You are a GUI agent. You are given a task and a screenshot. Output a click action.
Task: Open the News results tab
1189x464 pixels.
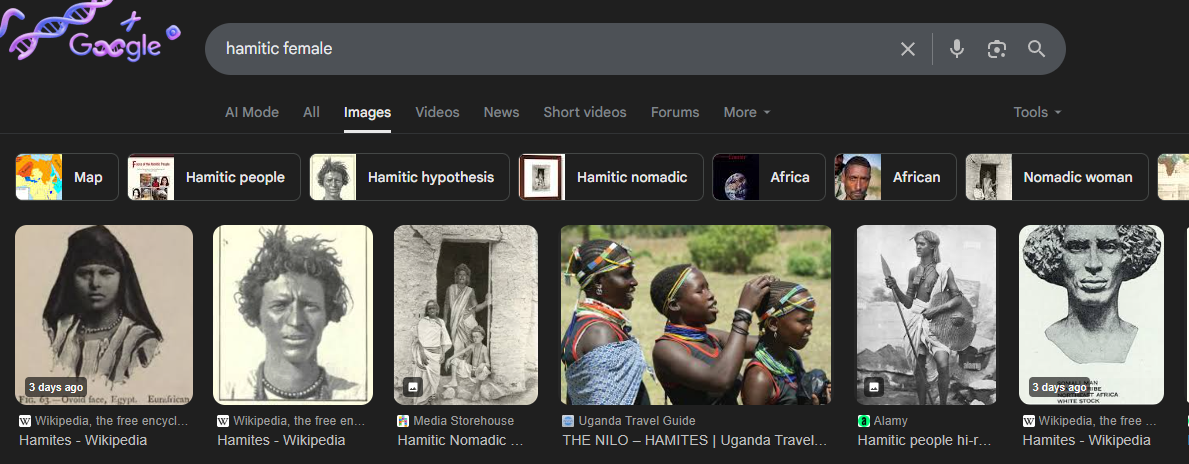pos(501,112)
